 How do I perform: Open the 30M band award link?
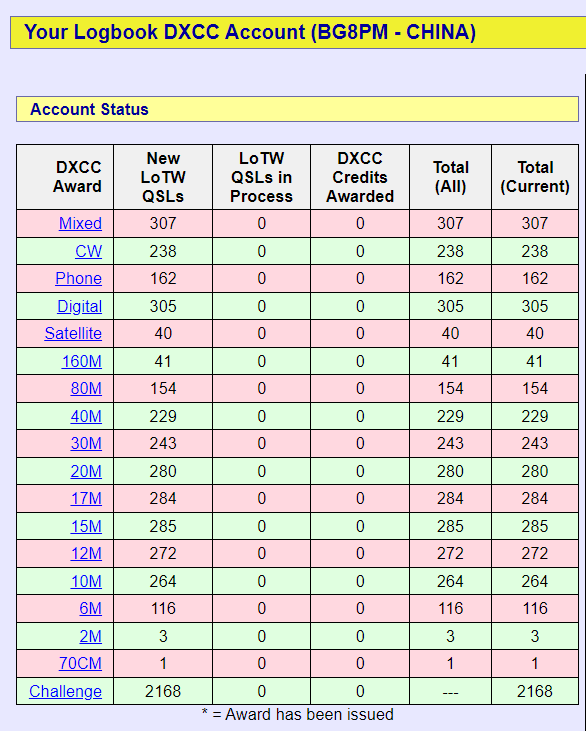pos(86,443)
